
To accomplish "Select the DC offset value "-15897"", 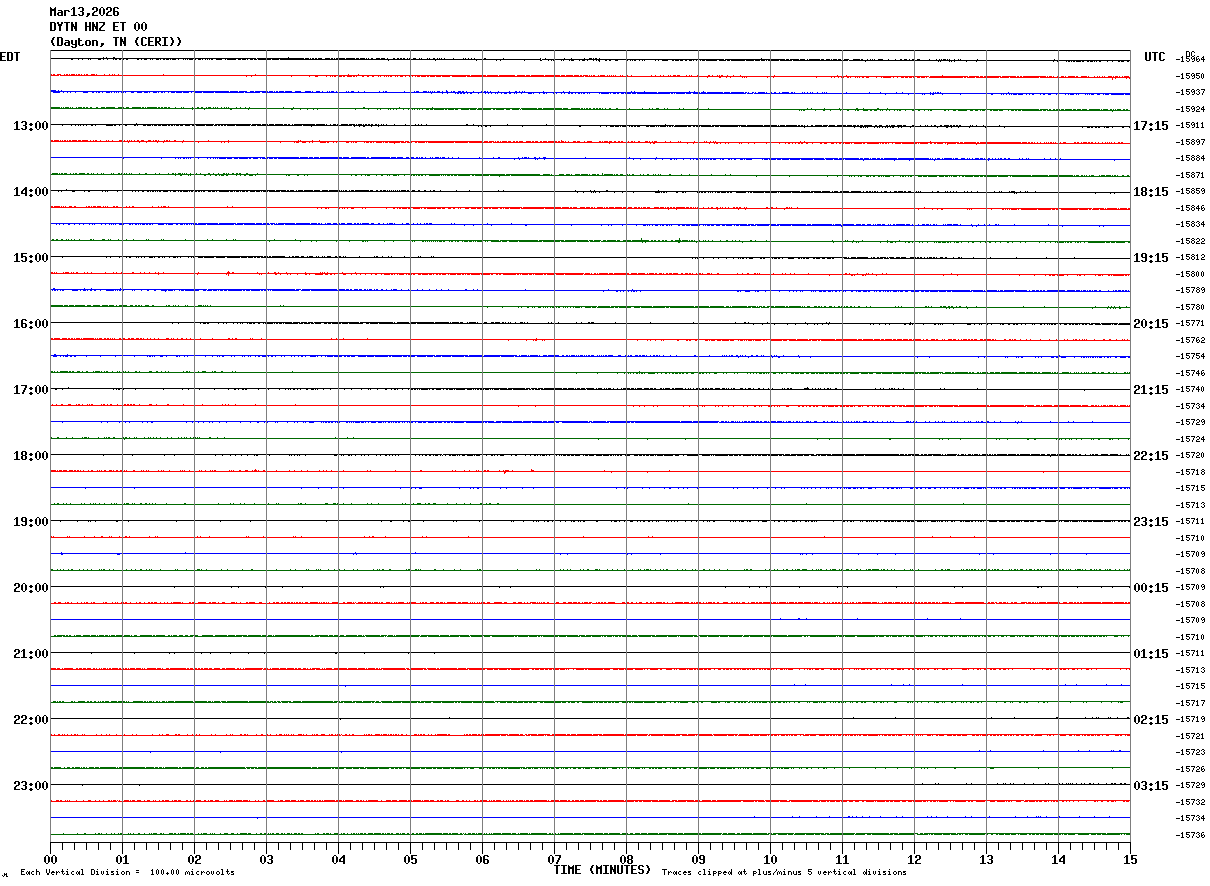I will point(1190,142).
